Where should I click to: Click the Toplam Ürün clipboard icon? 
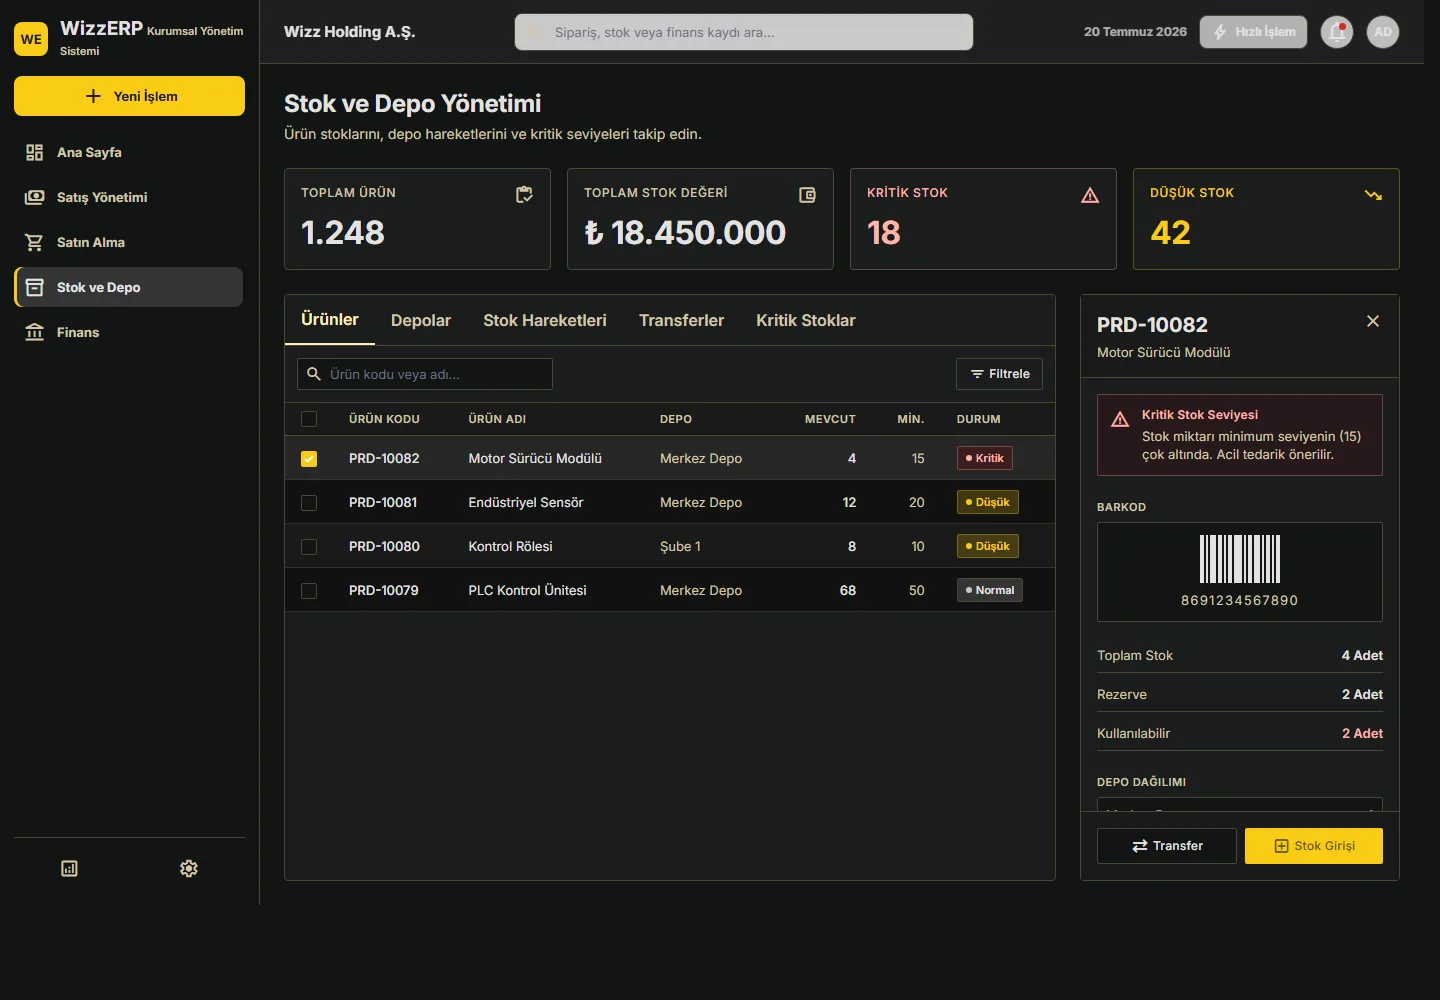[524, 195]
